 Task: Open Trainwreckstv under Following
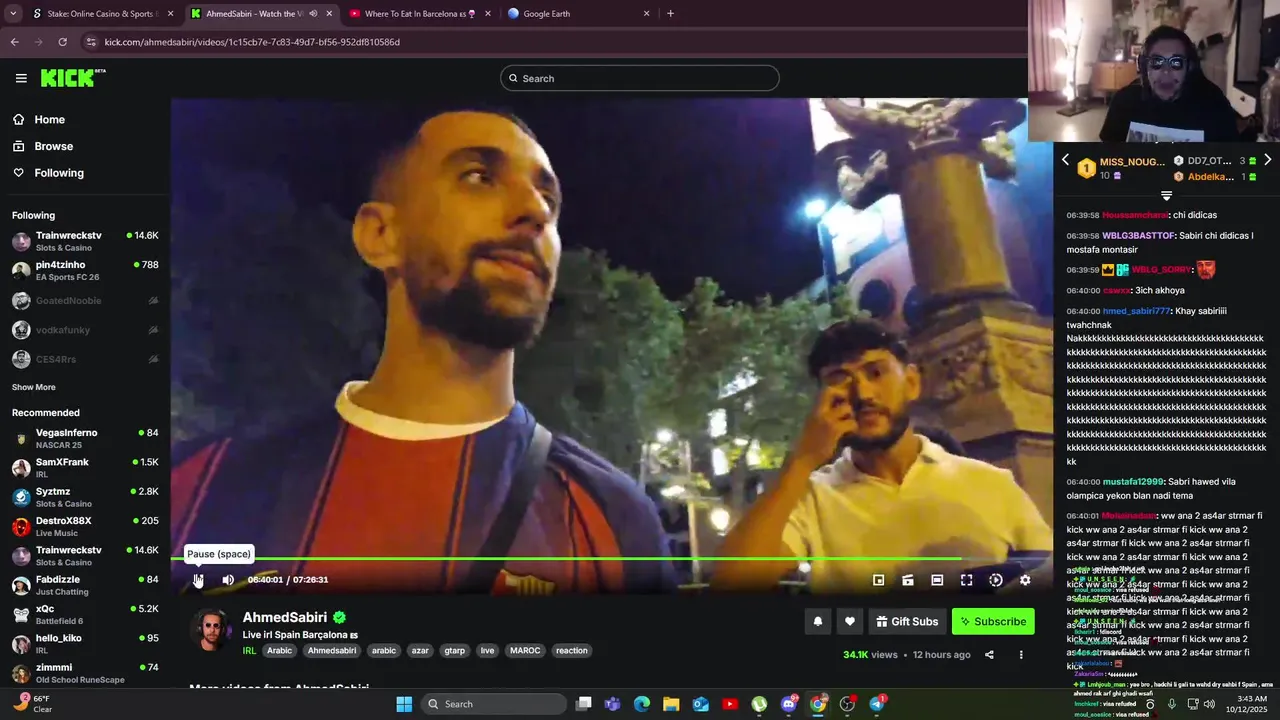(85, 241)
